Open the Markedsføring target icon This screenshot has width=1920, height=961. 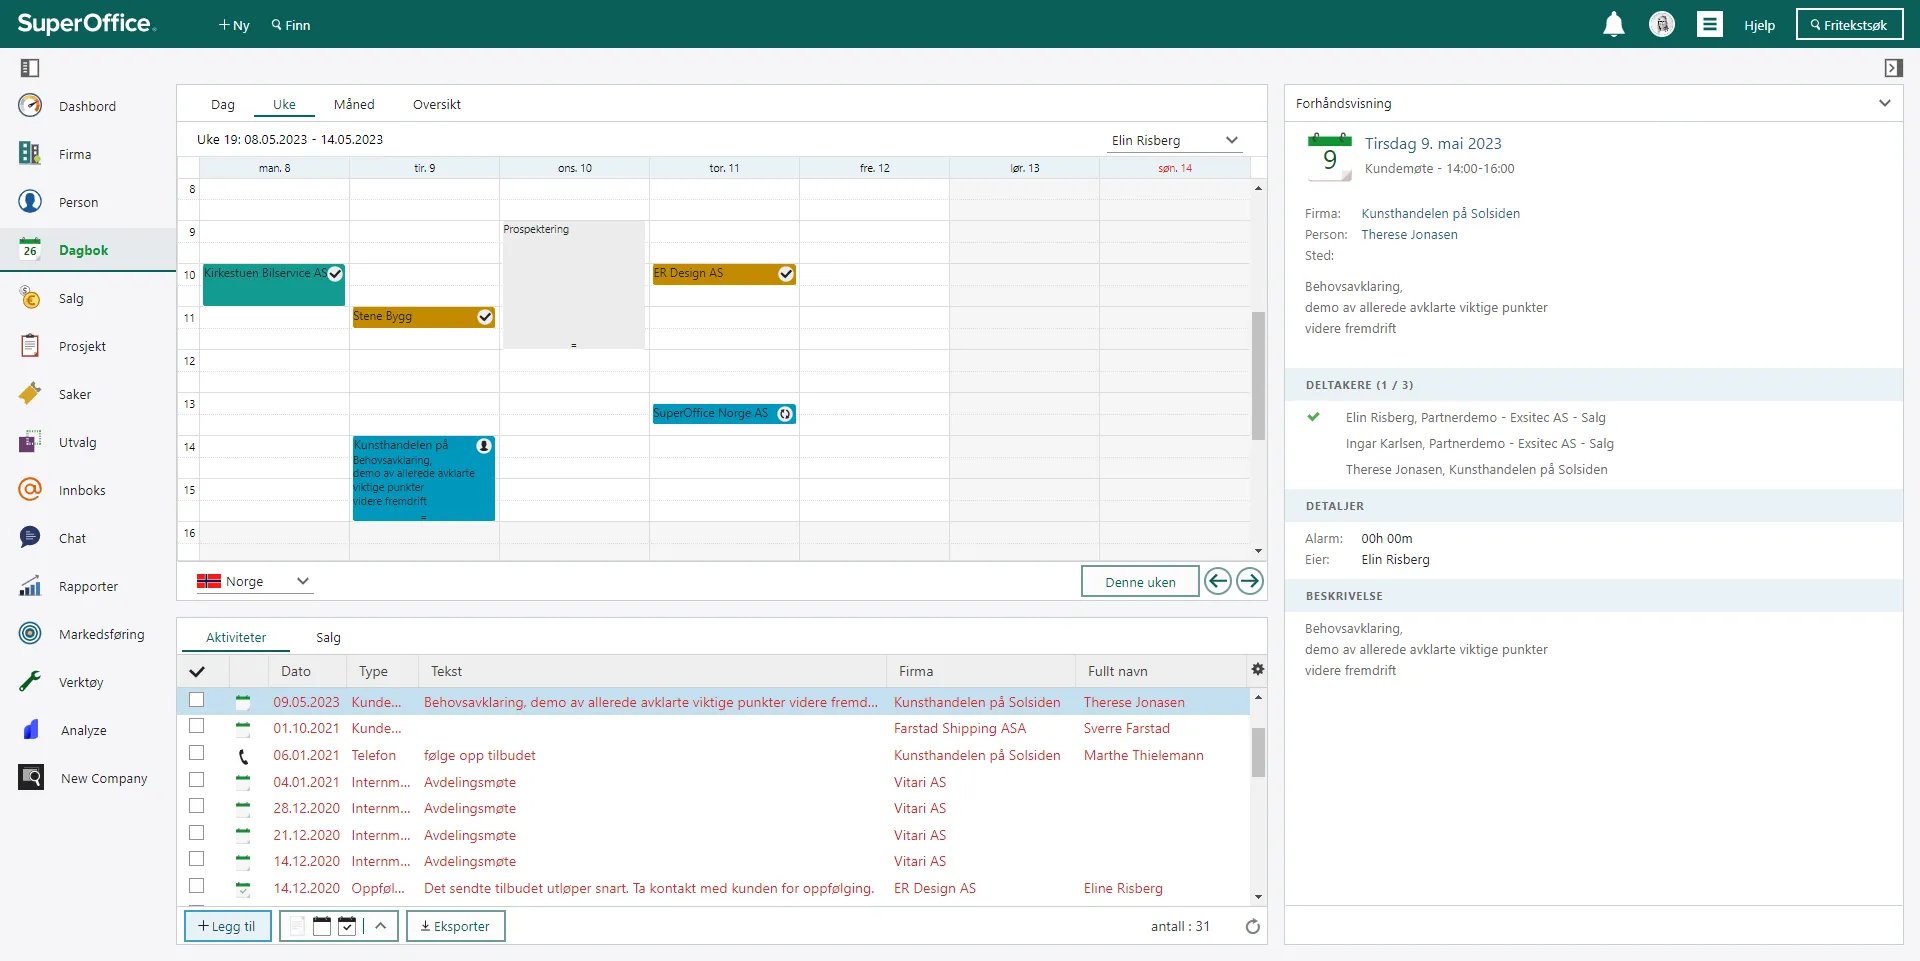click(30, 633)
